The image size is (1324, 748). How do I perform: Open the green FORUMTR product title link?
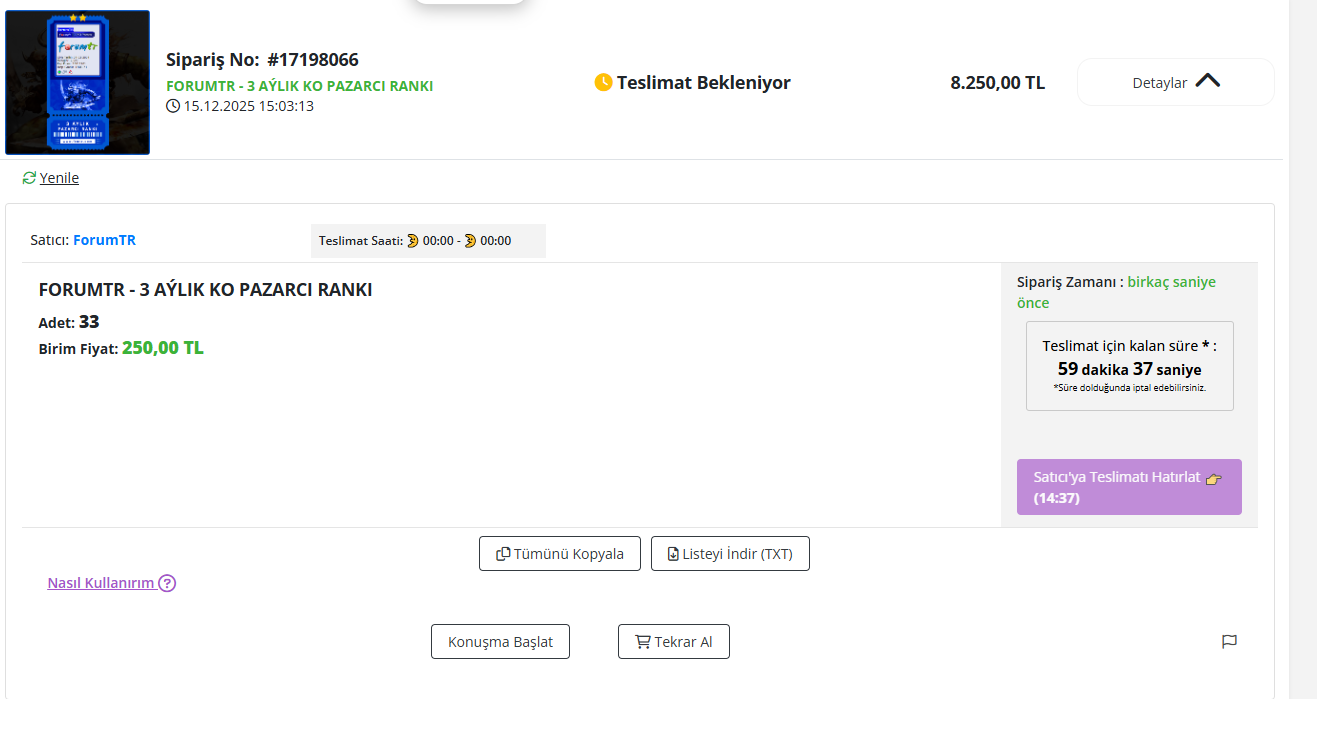[300, 86]
